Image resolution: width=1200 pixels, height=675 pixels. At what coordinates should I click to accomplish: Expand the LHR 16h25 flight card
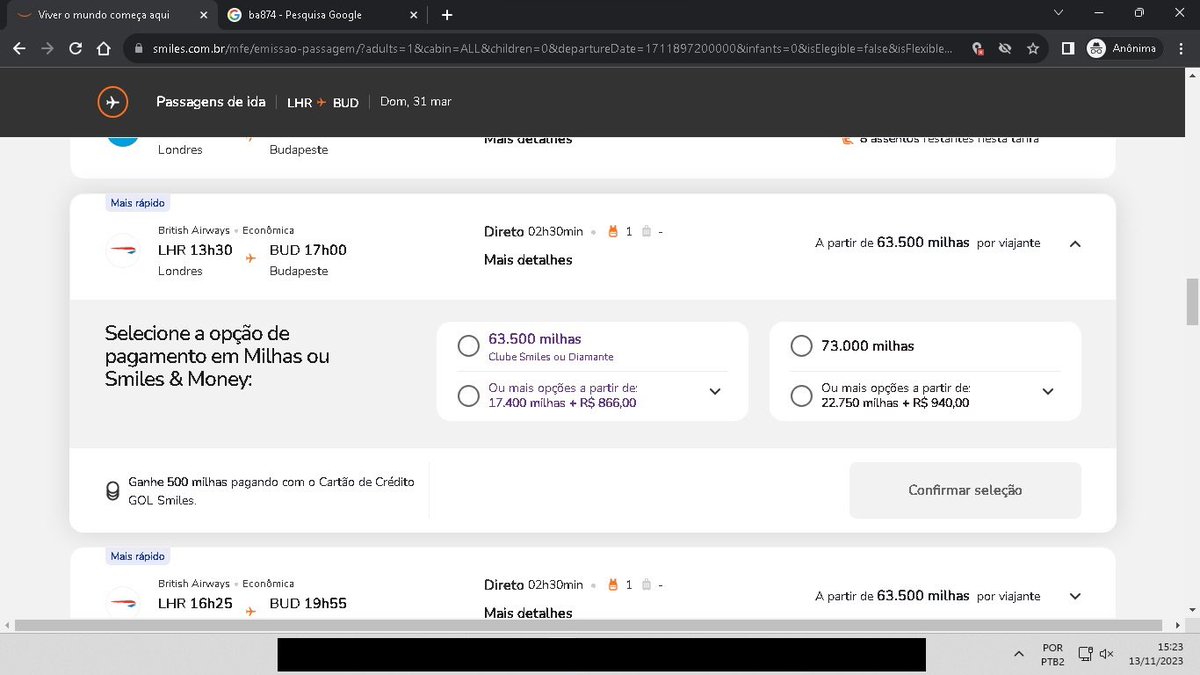pyautogui.click(x=1075, y=596)
